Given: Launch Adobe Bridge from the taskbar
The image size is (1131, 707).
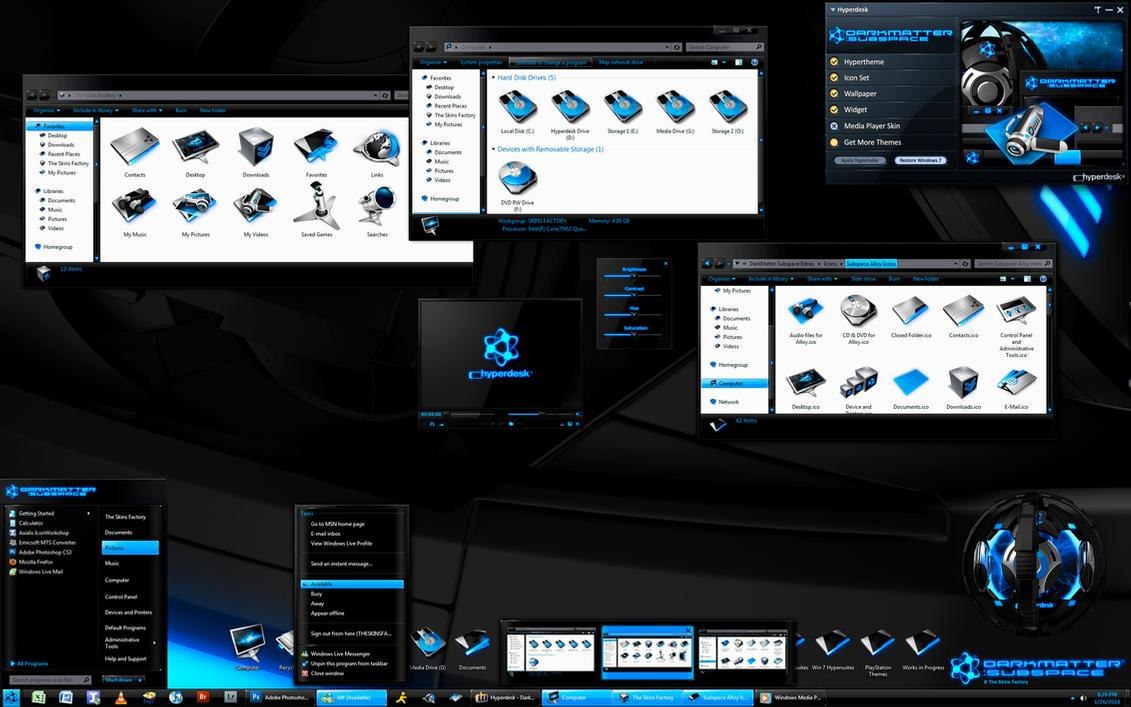Looking at the screenshot, I should [x=204, y=698].
